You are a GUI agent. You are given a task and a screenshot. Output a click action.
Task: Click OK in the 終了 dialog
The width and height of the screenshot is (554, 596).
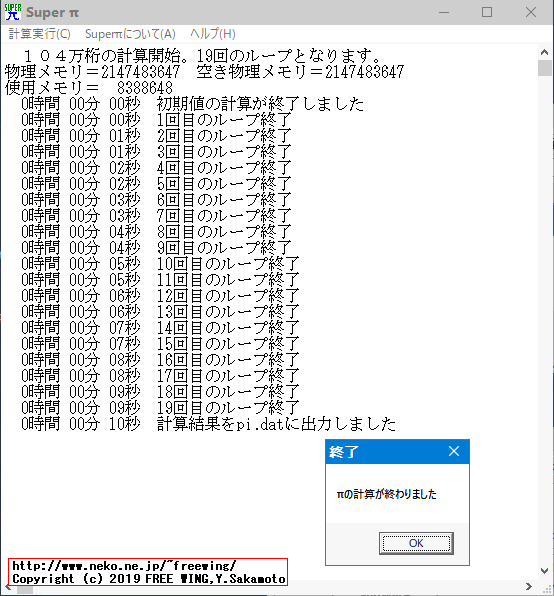(416, 543)
